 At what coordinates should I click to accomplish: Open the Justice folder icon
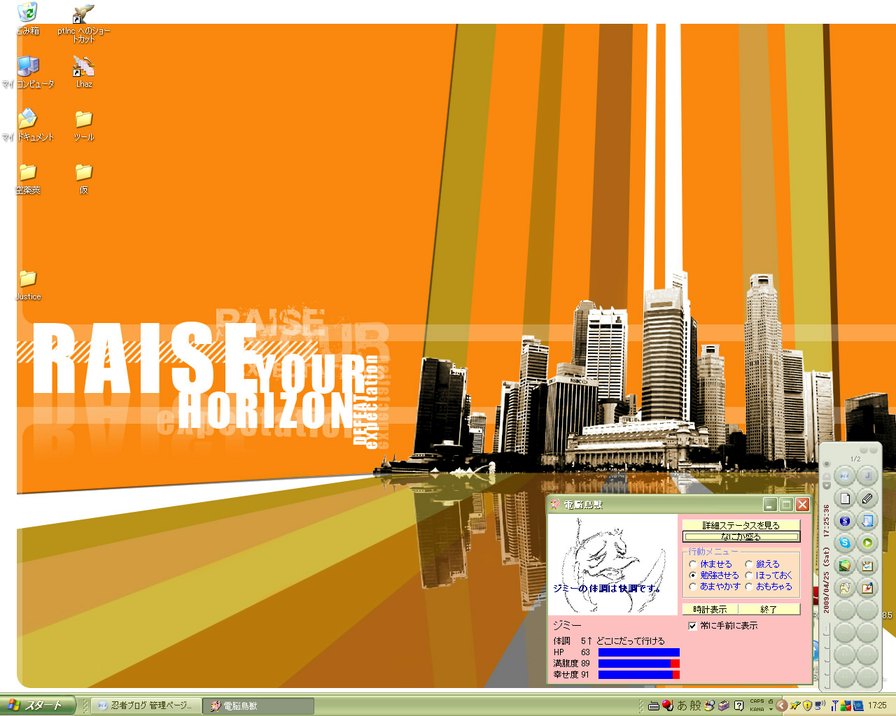(x=27, y=285)
